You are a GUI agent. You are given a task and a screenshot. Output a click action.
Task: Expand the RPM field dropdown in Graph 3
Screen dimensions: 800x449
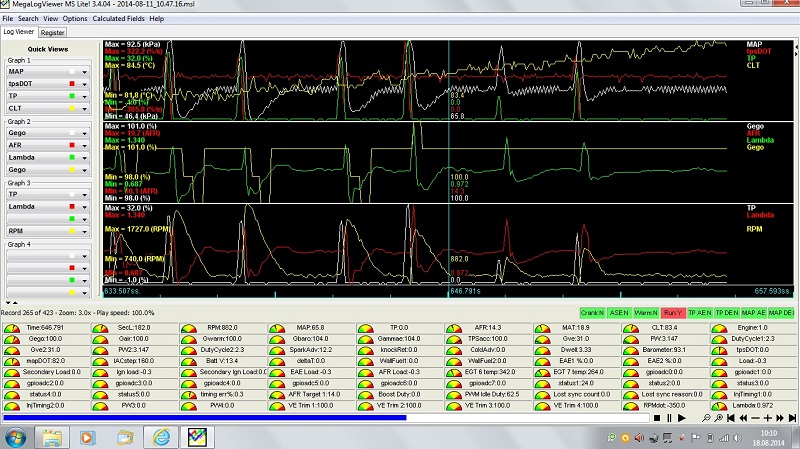click(x=85, y=231)
